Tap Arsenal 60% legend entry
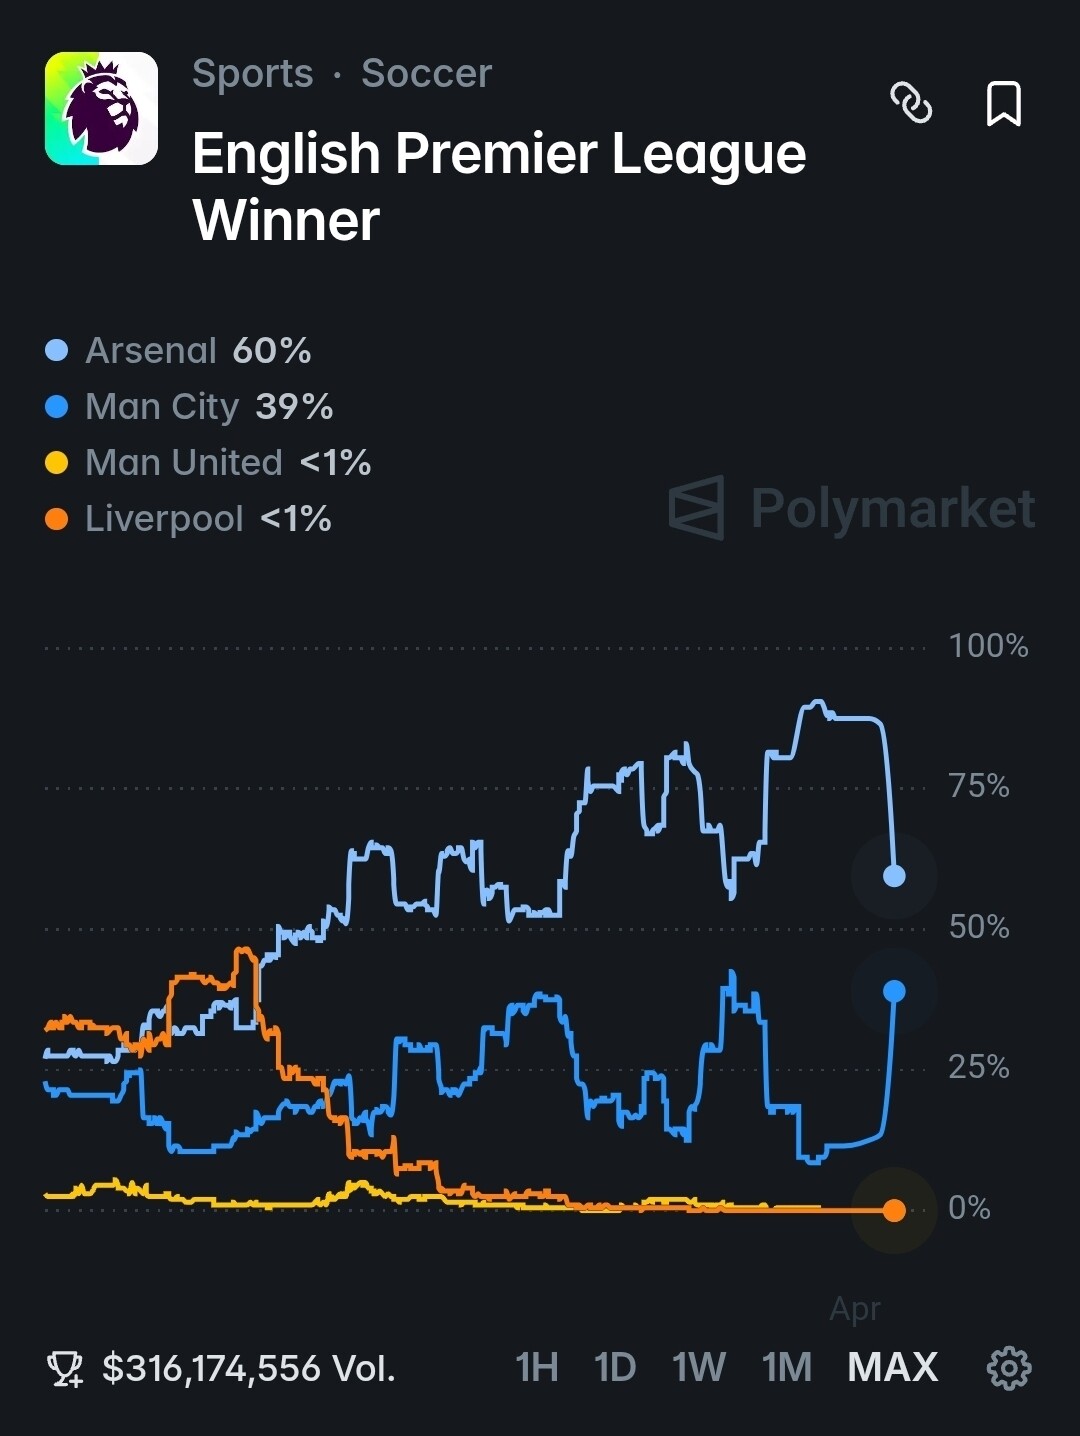Screen dimensions: 1080x1436 (179, 351)
